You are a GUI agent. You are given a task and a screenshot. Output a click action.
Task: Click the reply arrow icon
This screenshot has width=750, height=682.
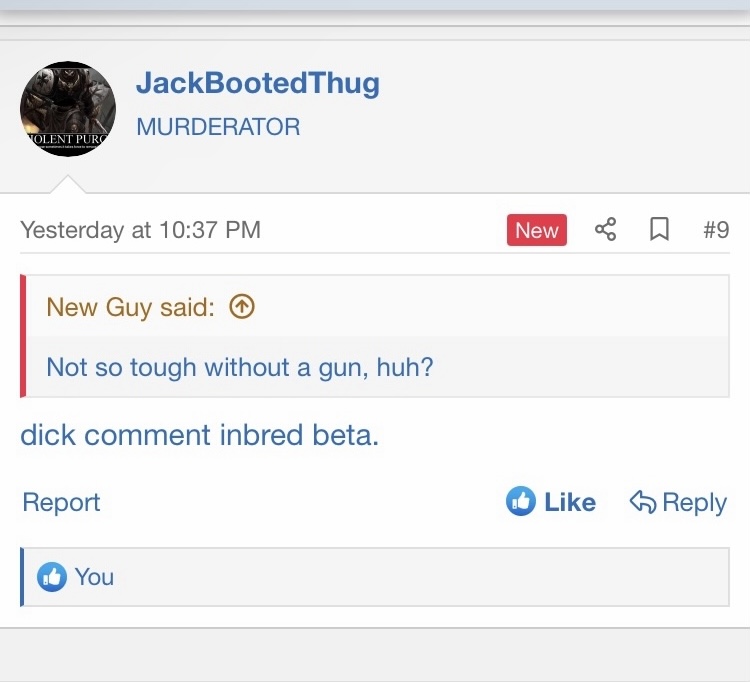[643, 502]
